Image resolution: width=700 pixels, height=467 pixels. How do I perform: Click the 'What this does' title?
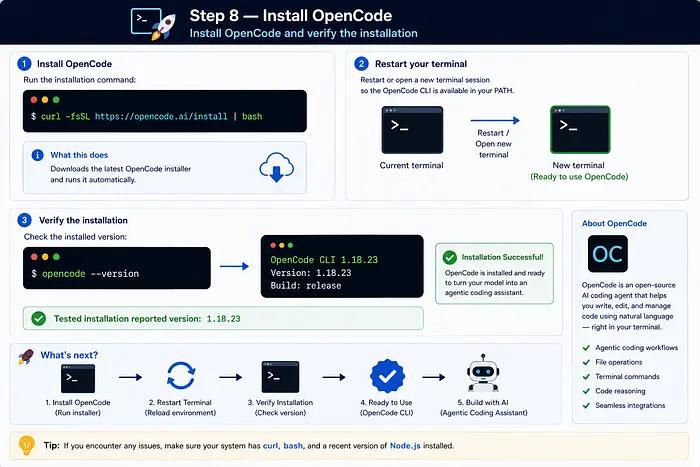tap(79, 155)
